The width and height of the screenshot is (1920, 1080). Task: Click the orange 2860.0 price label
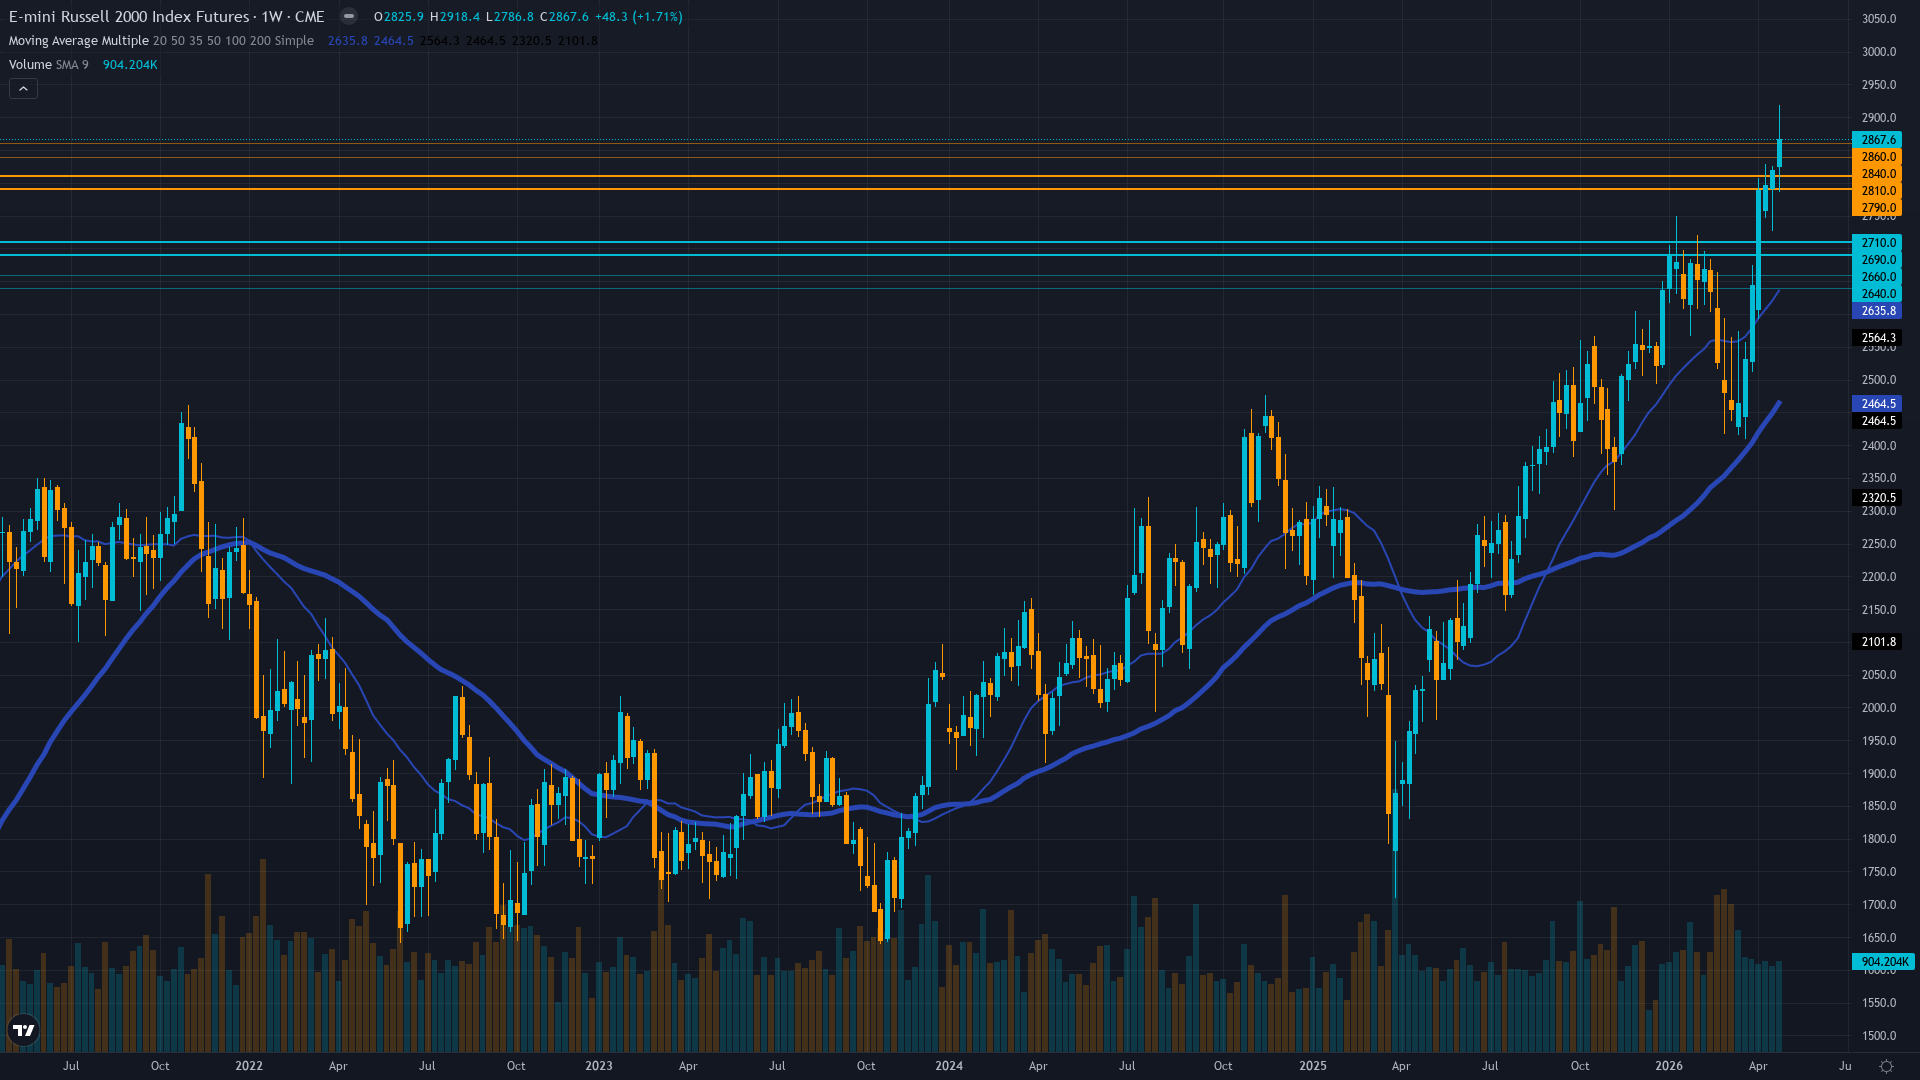click(x=1877, y=157)
